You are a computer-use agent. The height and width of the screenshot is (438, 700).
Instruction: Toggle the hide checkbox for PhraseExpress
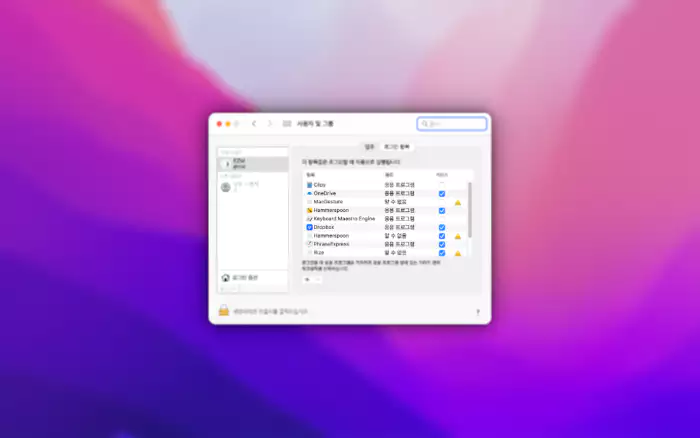pyautogui.click(x=442, y=245)
